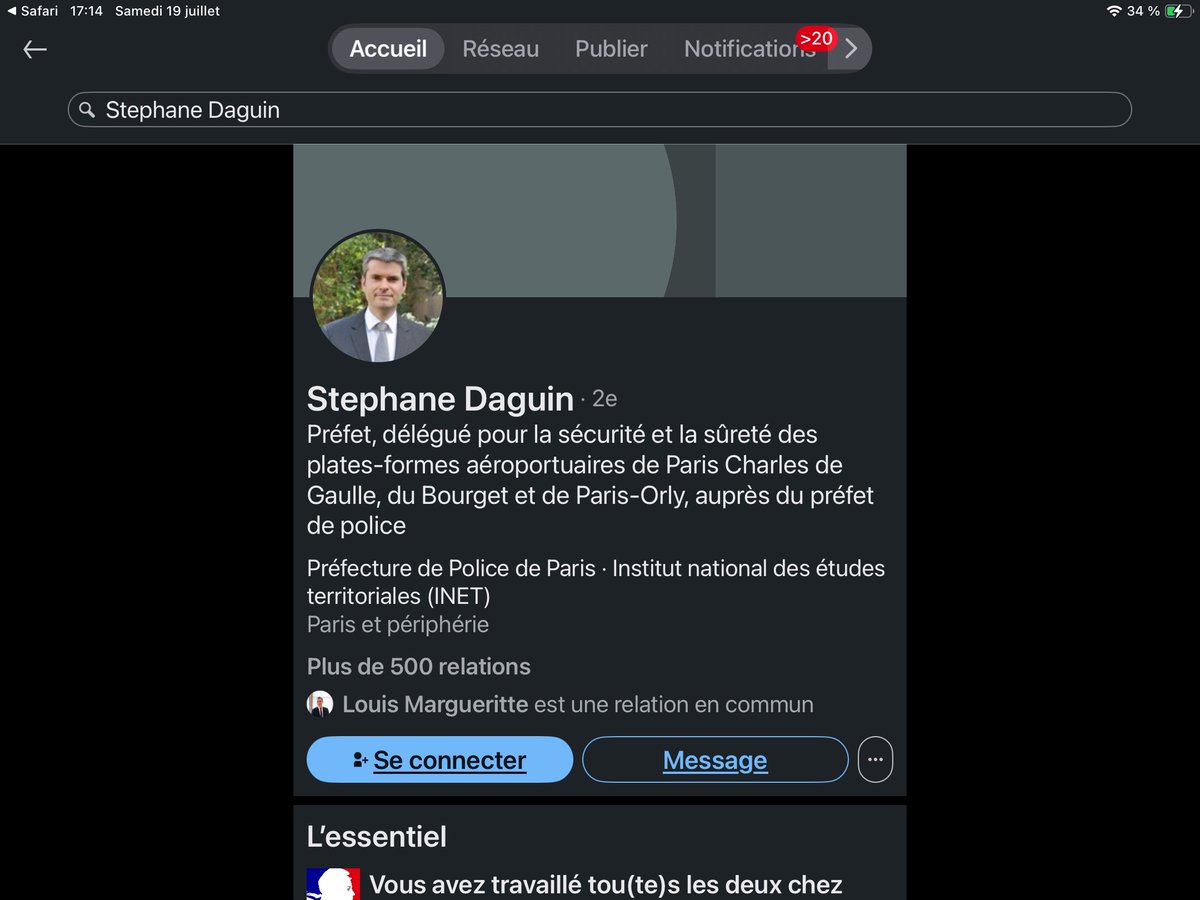Tap the magnifying glass search icon
1200x900 pixels.
pyautogui.click(x=87, y=110)
